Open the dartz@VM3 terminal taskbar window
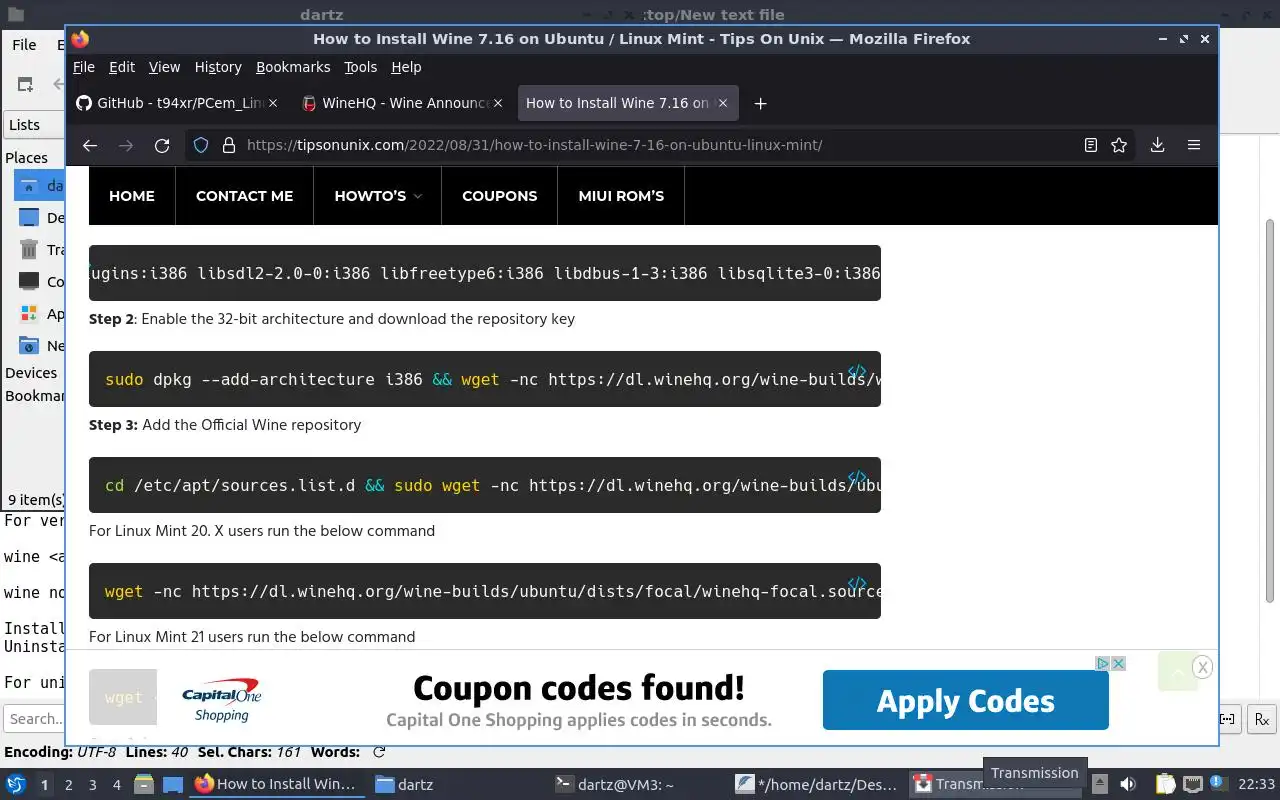 tap(637, 784)
